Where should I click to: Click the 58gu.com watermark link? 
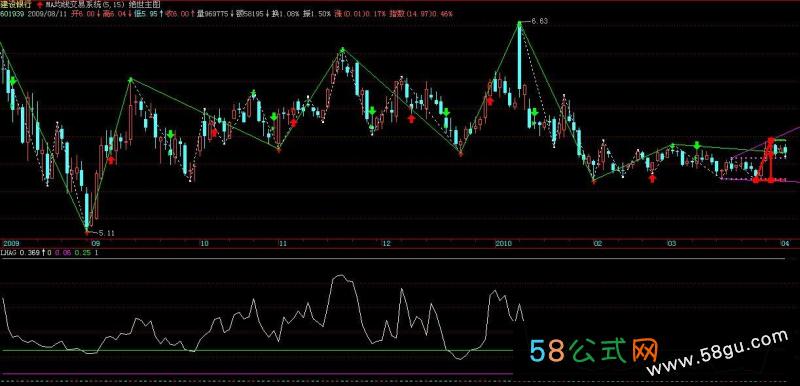pos(716,352)
